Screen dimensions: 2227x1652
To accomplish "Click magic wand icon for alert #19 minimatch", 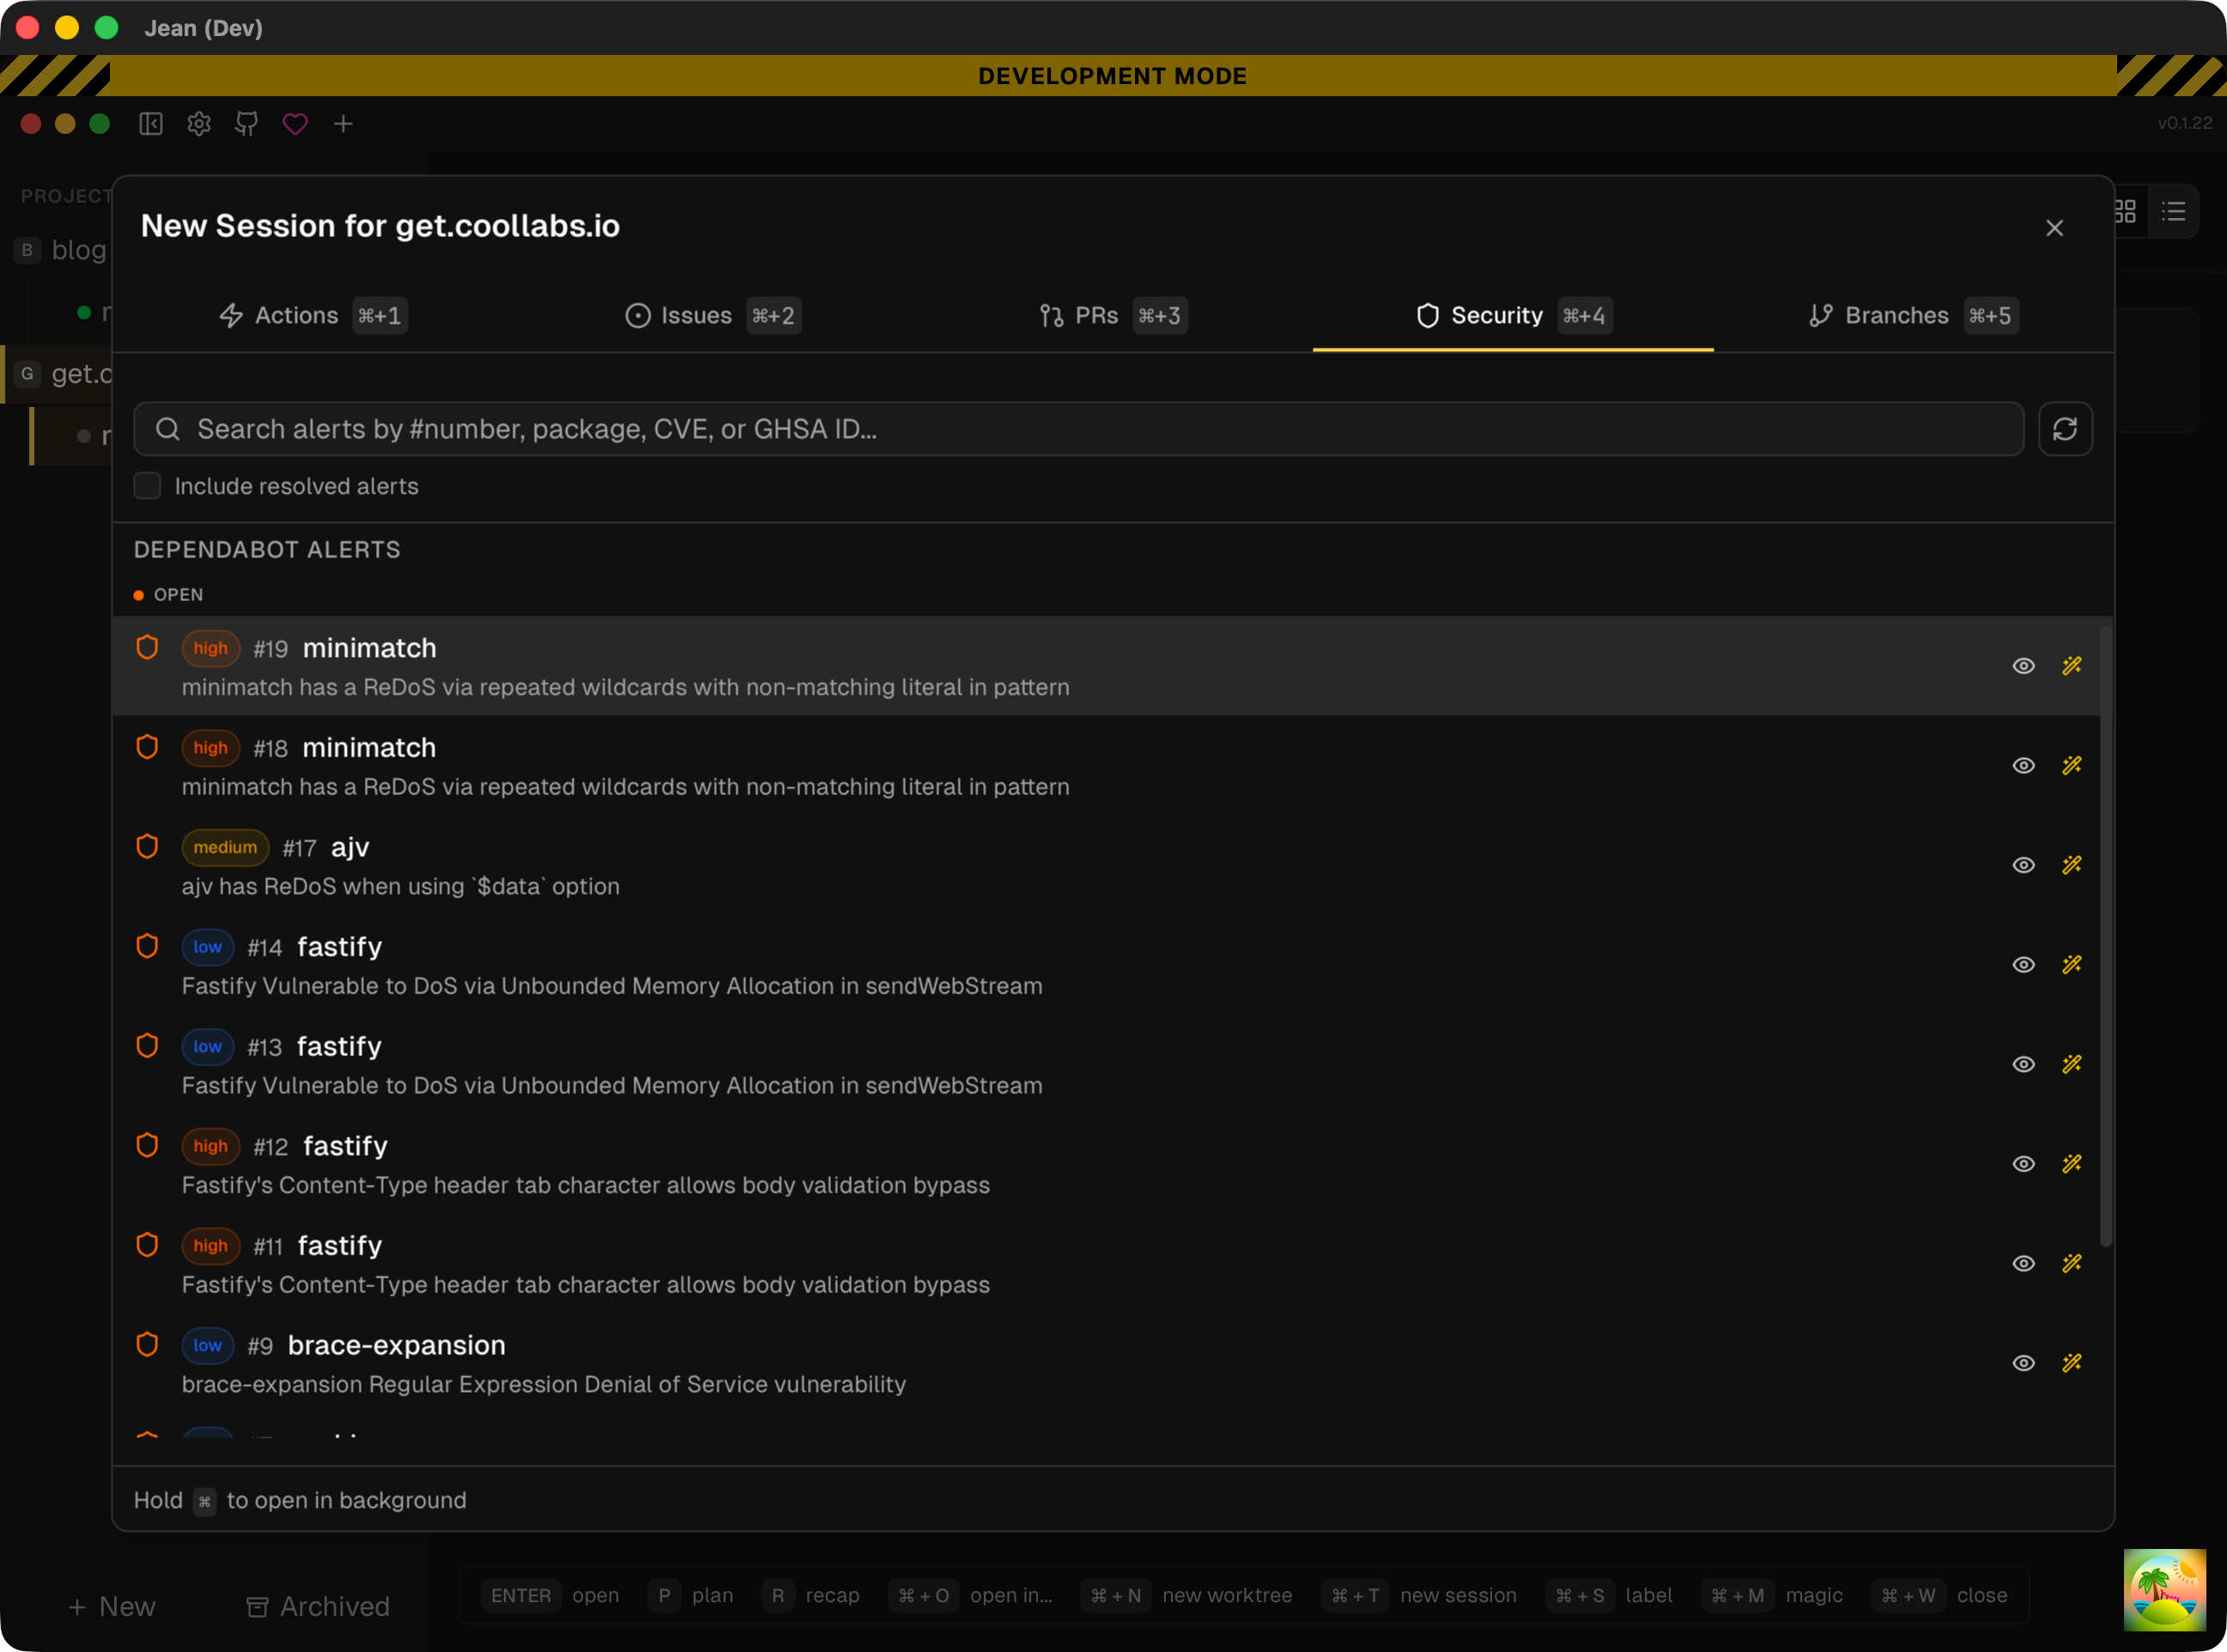I will pyautogui.click(x=2072, y=666).
